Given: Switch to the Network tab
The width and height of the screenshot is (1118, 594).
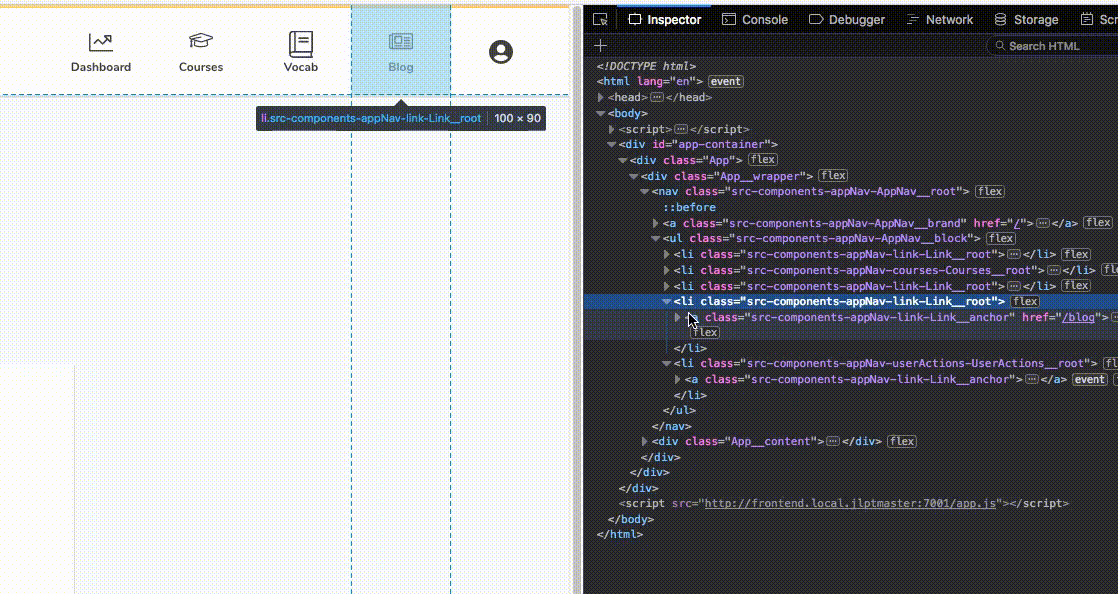Looking at the screenshot, I should point(940,19).
